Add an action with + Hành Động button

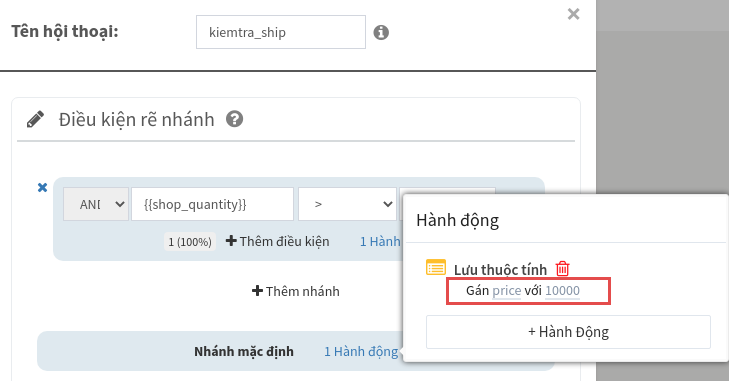pyautogui.click(x=568, y=332)
